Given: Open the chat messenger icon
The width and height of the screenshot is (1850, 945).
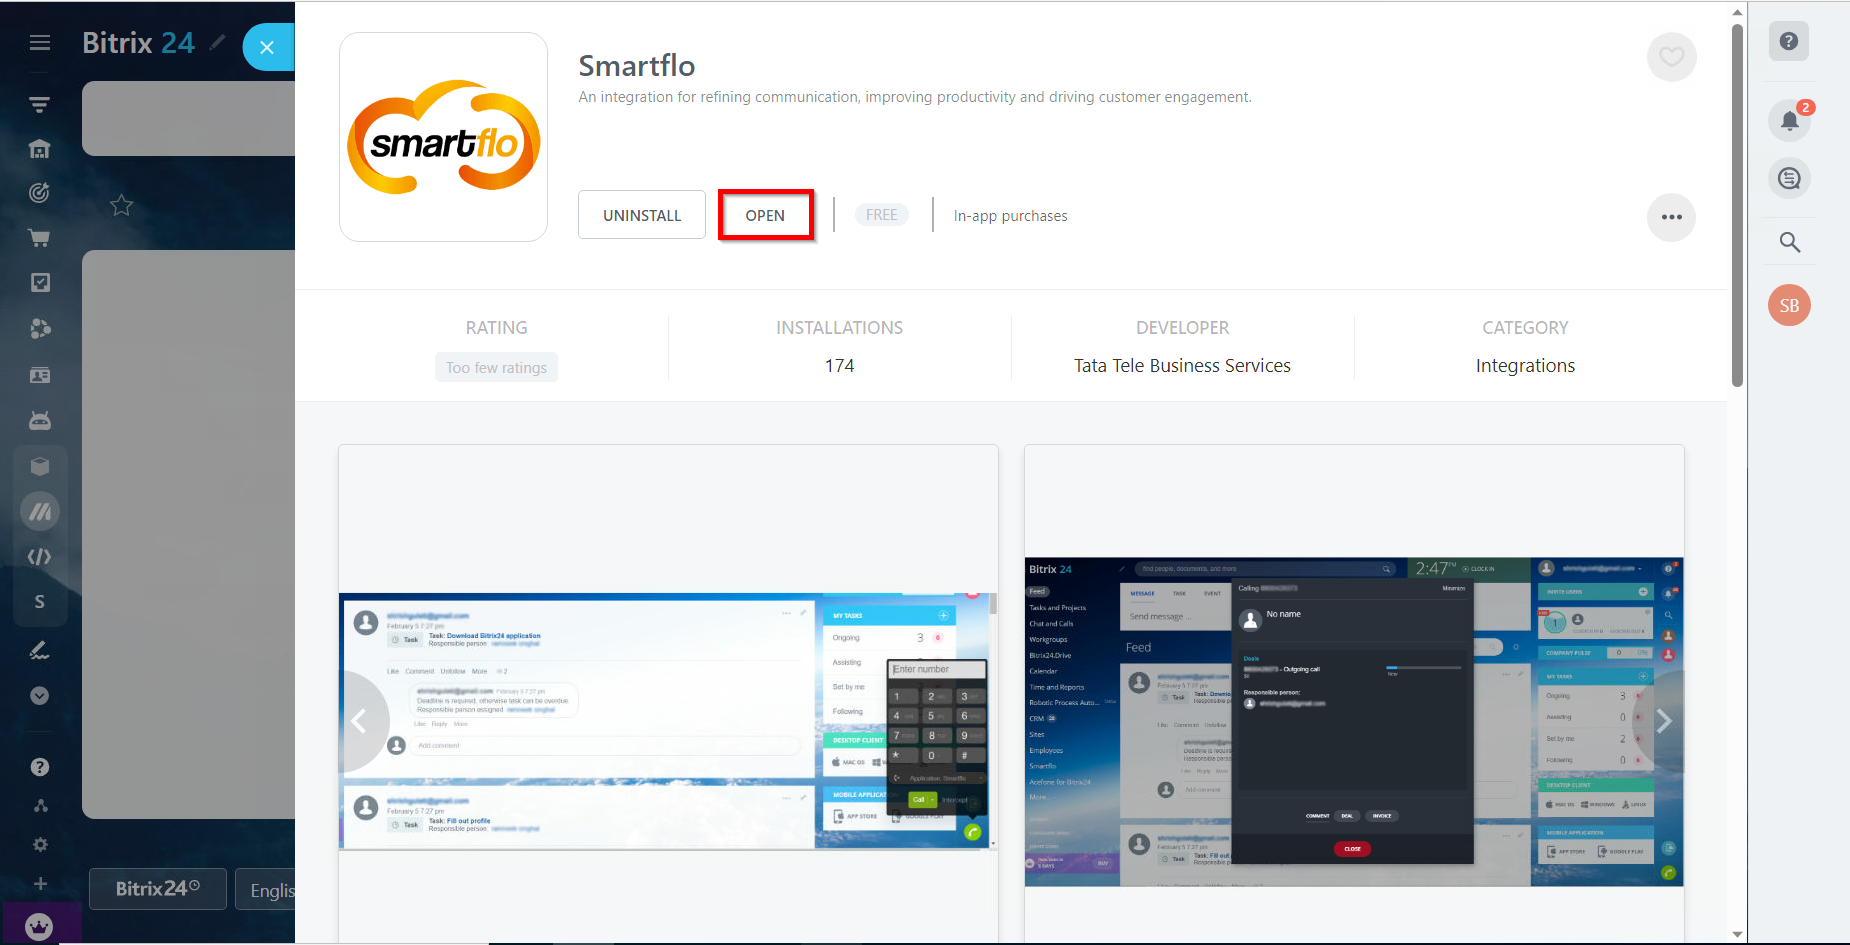Looking at the screenshot, I should (1790, 179).
